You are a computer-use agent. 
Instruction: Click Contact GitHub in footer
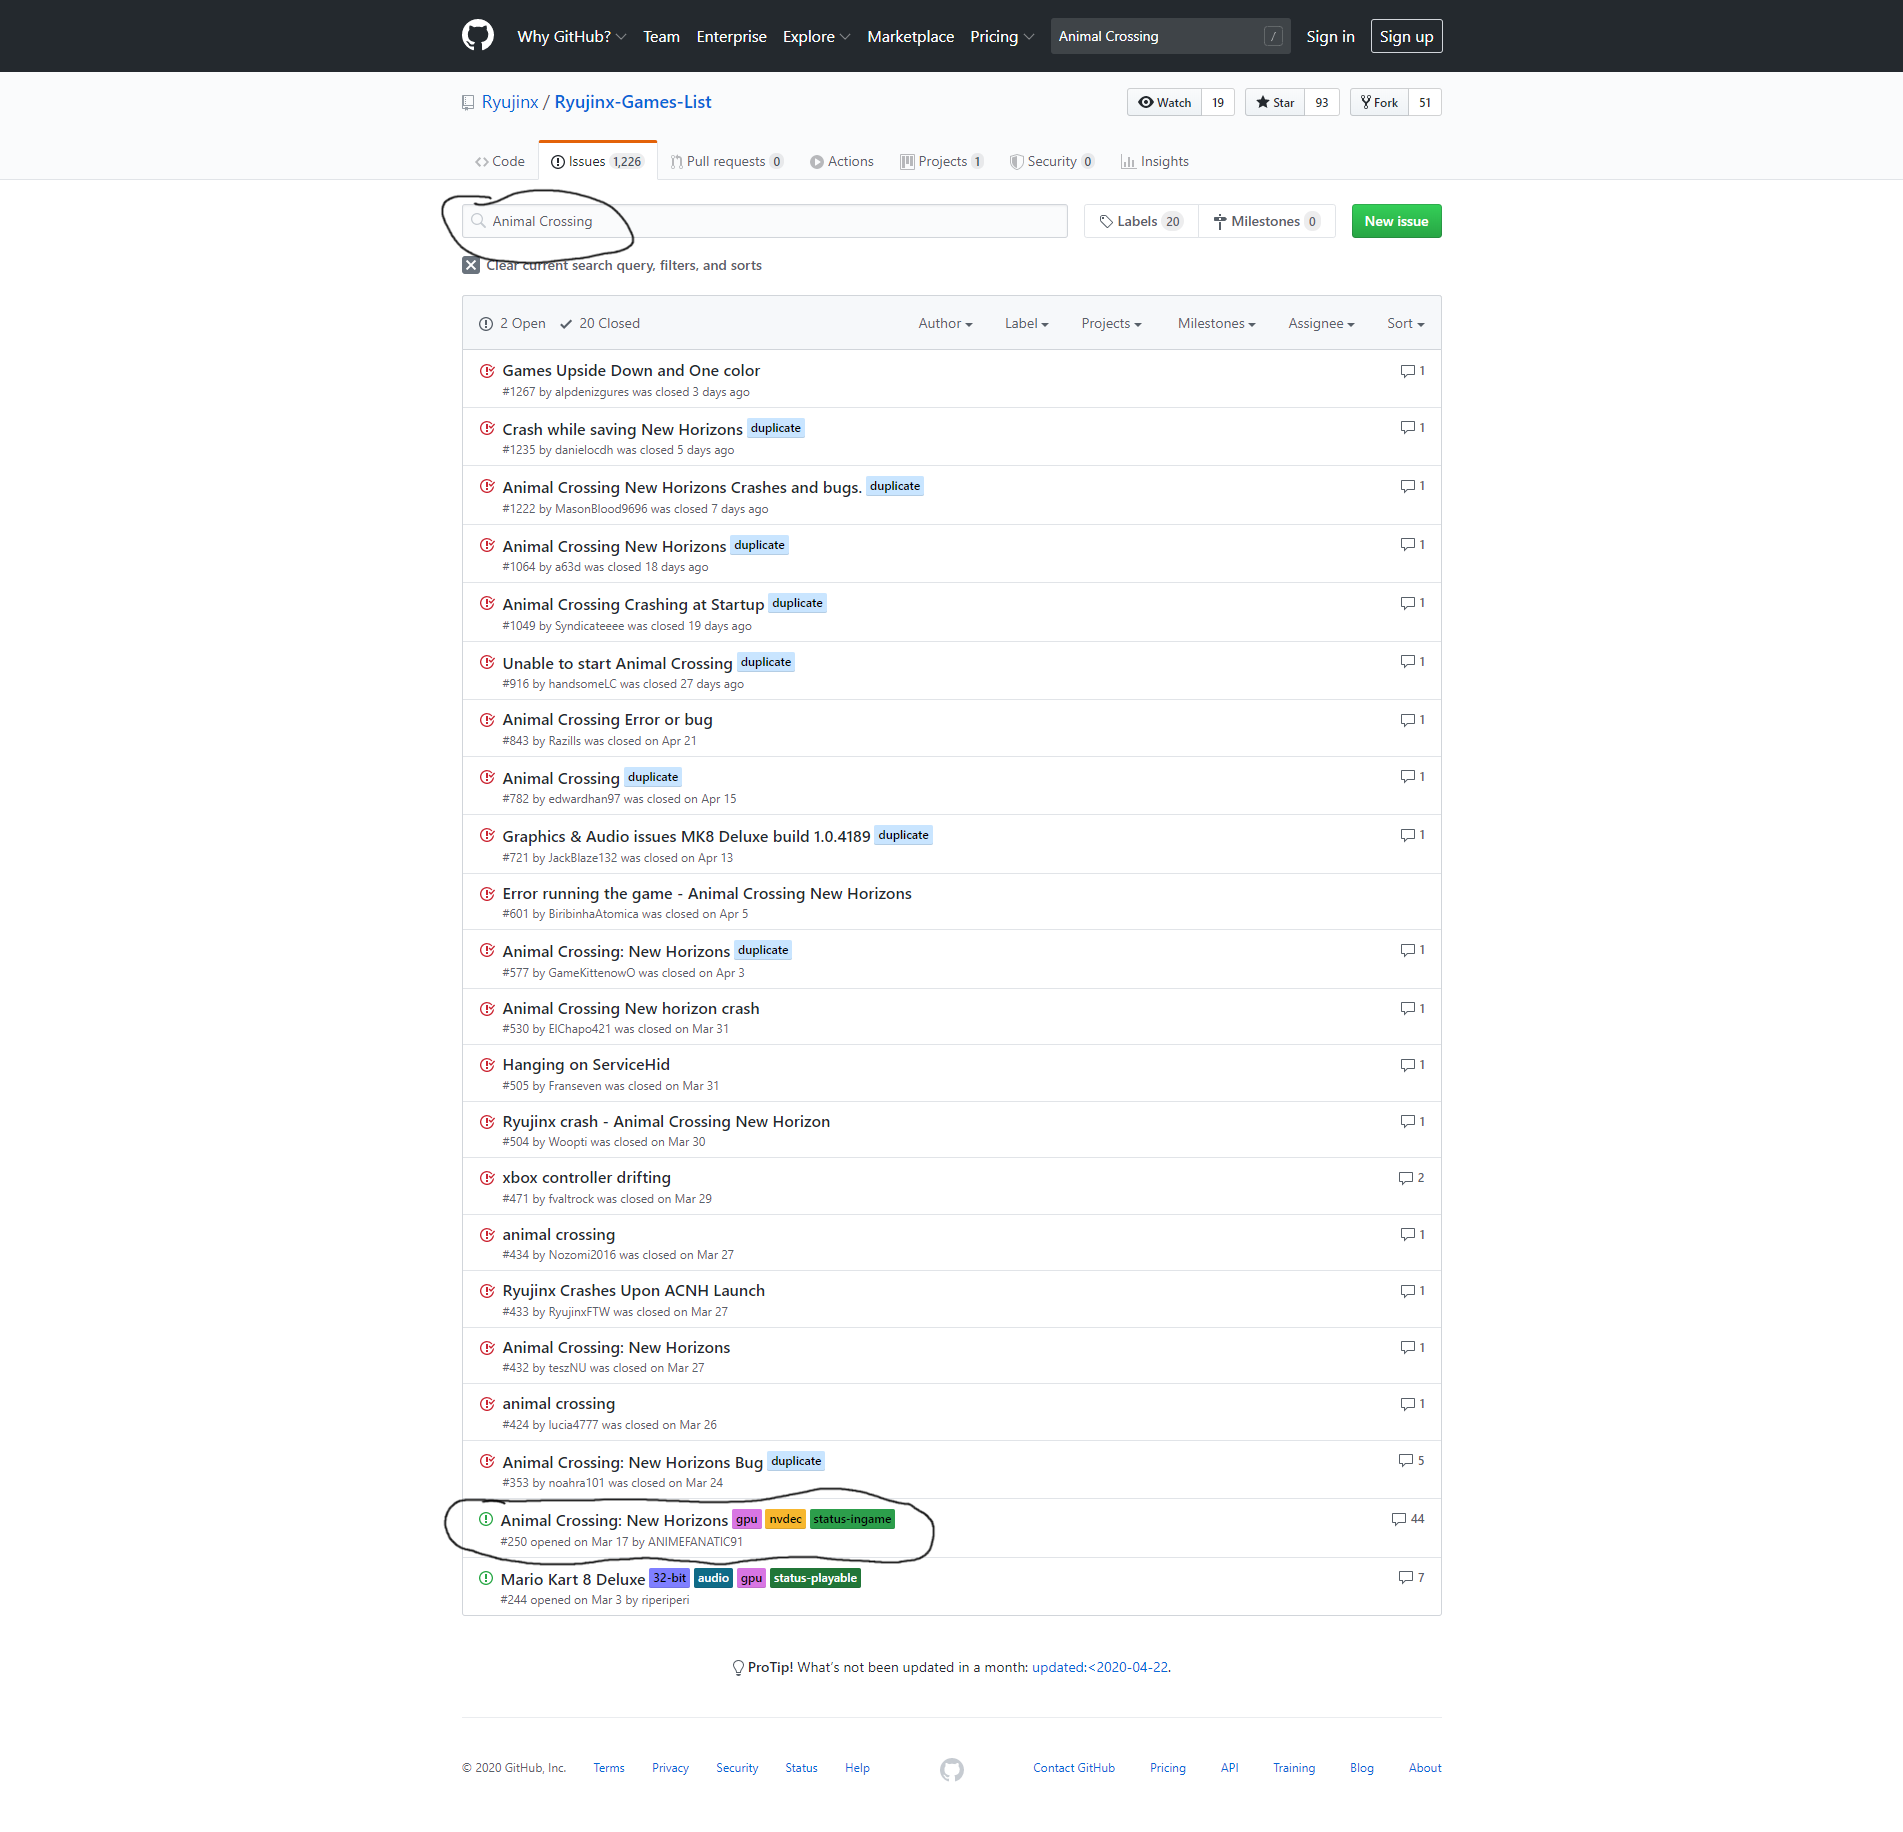coord(1074,1768)
